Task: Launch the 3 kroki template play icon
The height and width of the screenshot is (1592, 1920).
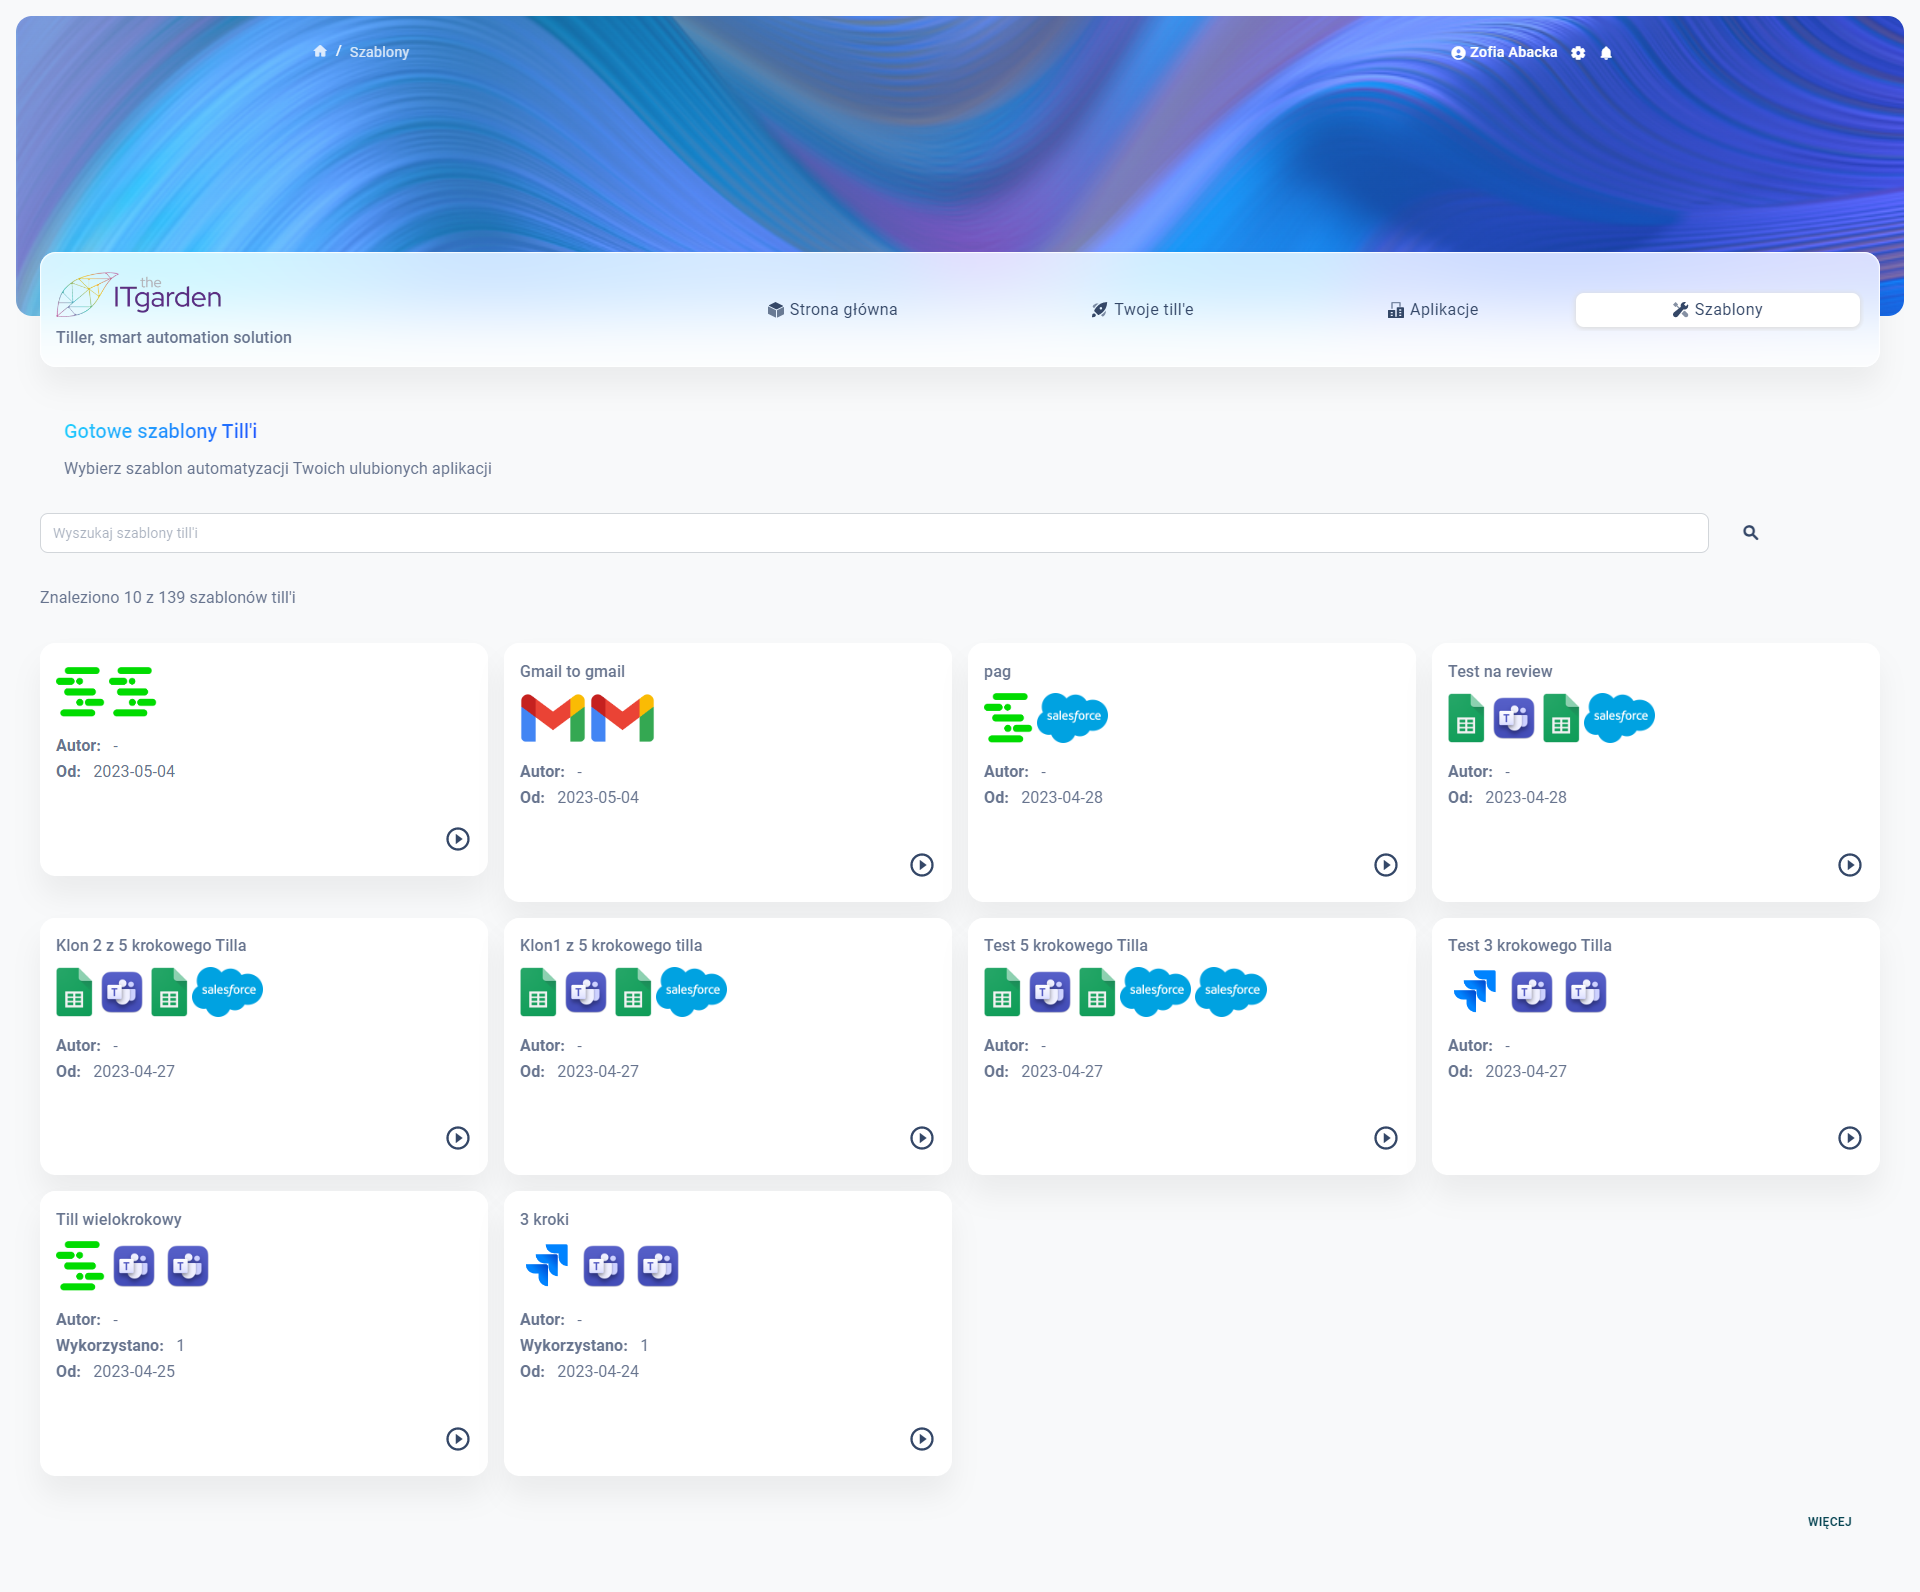Action: tap(921, 1439)
